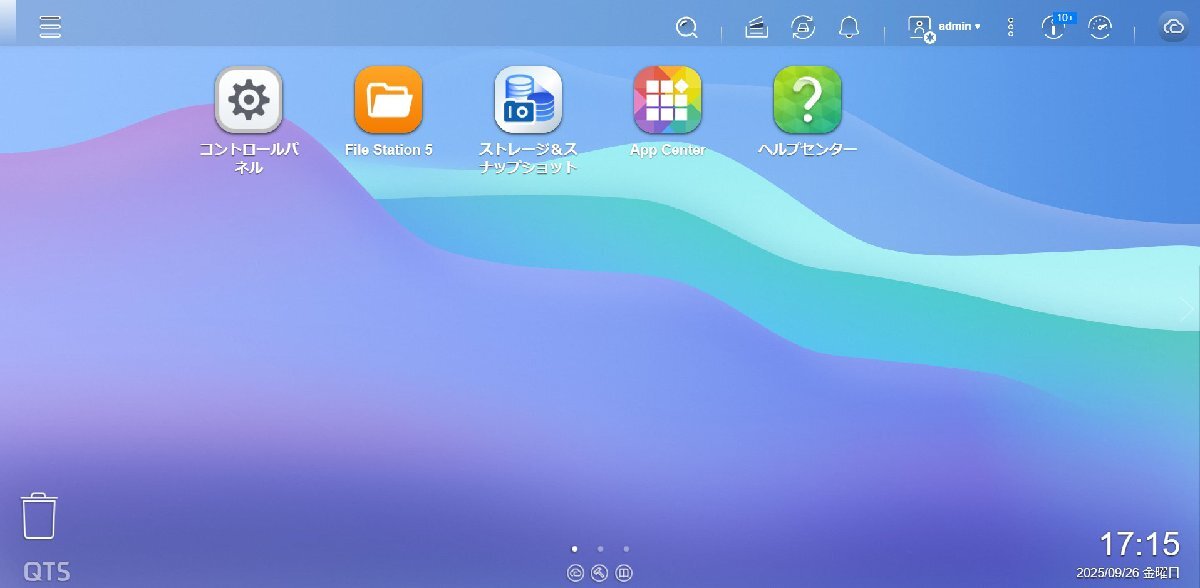The width and height of the screenshot is (1200, 588).
Task: Open the myQNAPcloud cloud icon in the top bar
Action: coord(1175,27)
